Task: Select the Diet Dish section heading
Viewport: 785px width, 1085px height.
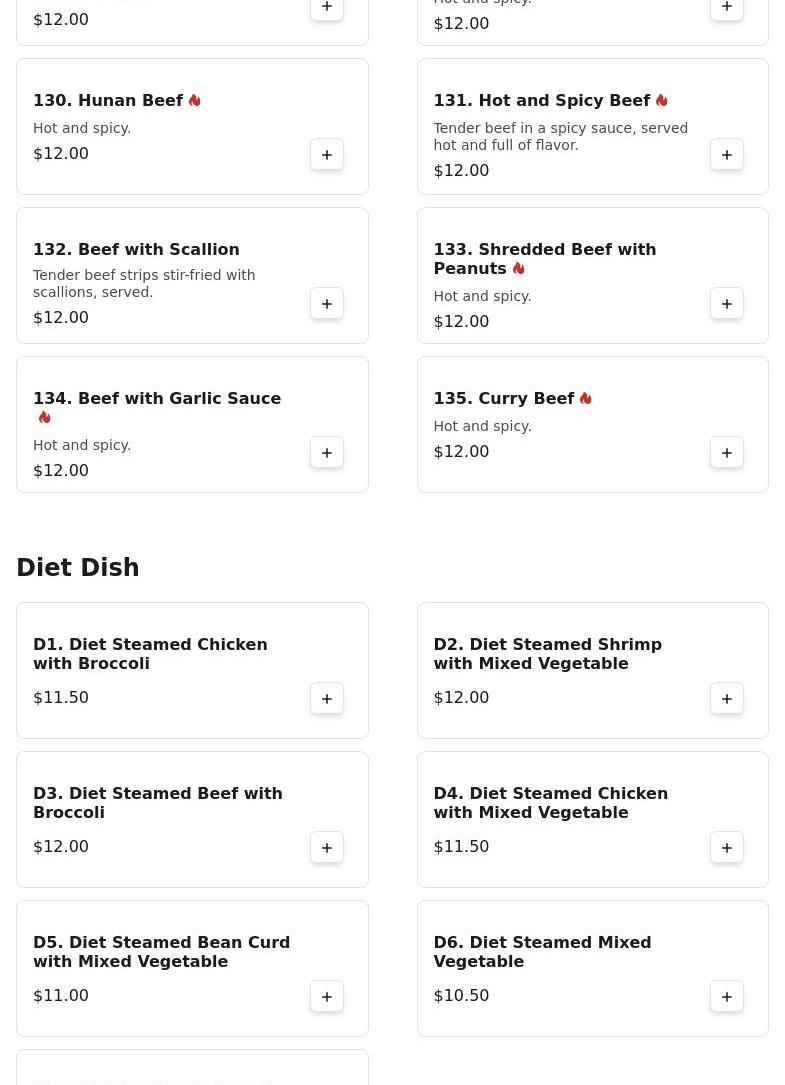Action: click(x=78, y=567)
